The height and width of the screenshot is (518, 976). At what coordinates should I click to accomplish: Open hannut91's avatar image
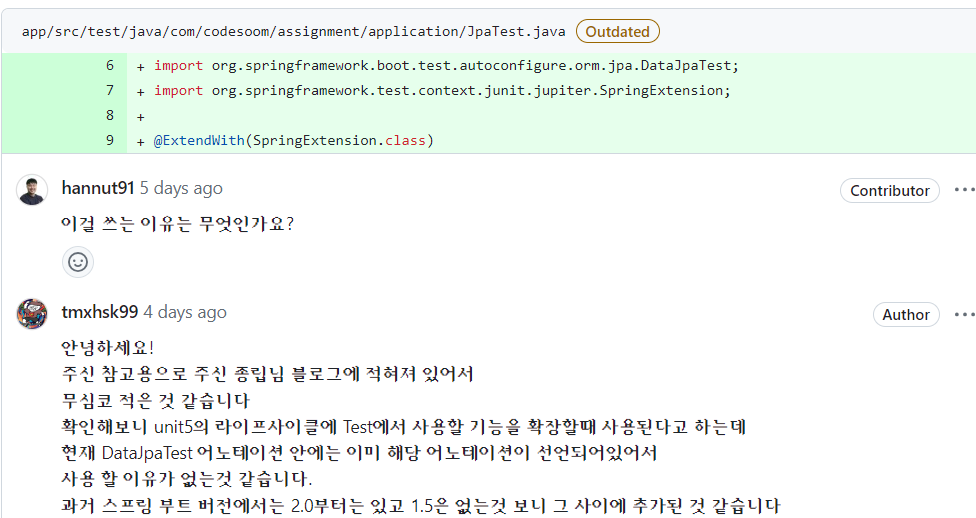[32, 190]
